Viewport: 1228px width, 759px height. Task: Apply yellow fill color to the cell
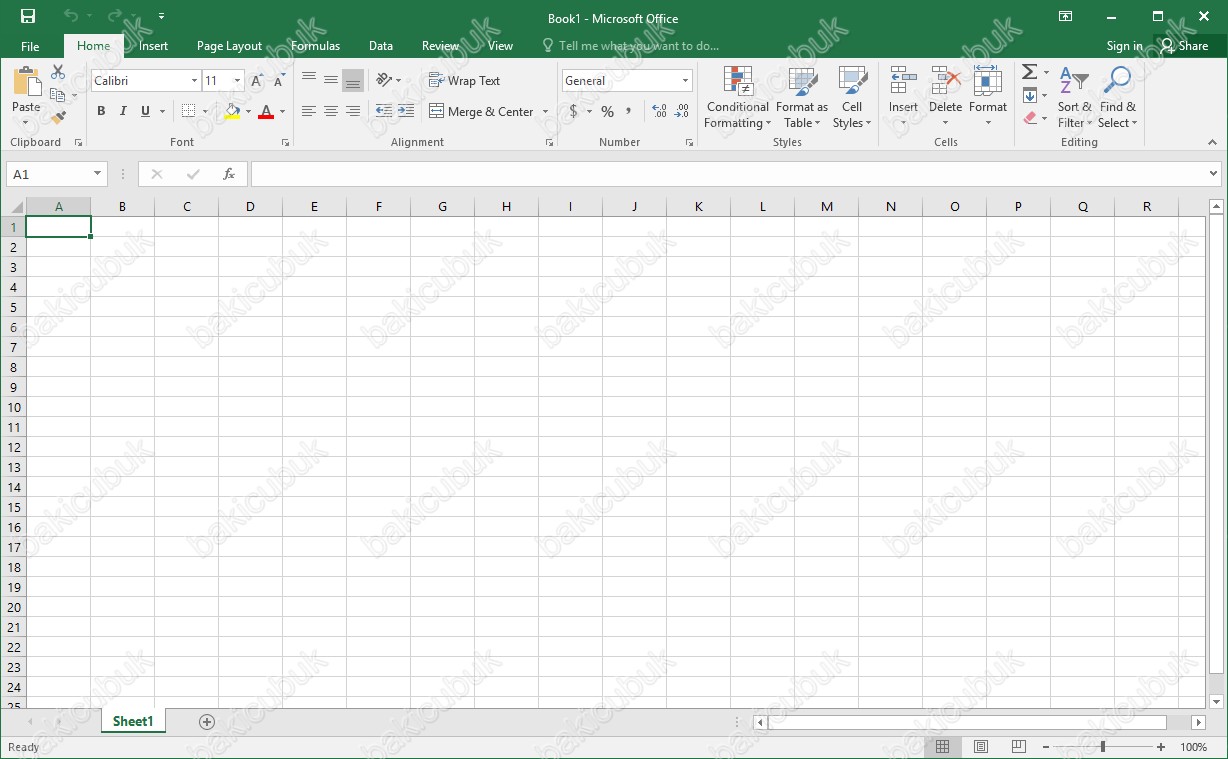[x=232, y=111]
